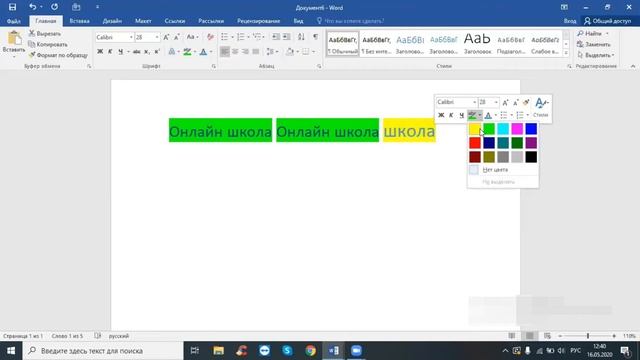Viewport: 640px width, 360px height.
Task: Toggle superscript in the ribbon
Action: click(157, 51)
